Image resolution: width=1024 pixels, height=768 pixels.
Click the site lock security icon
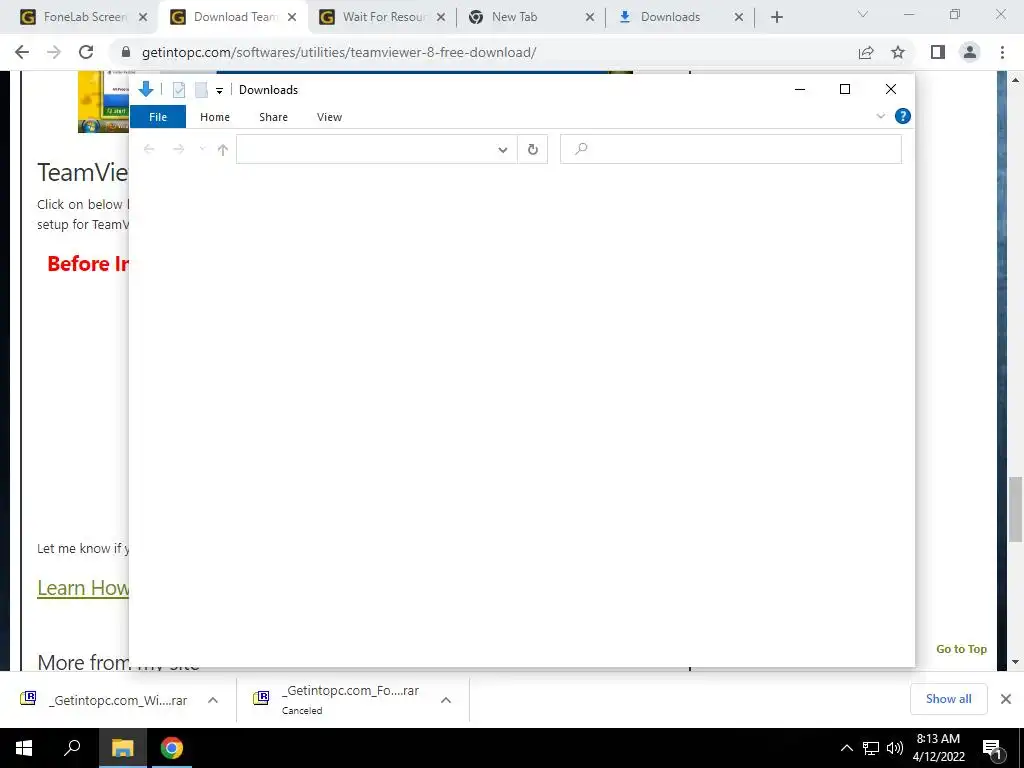[126, 52]
